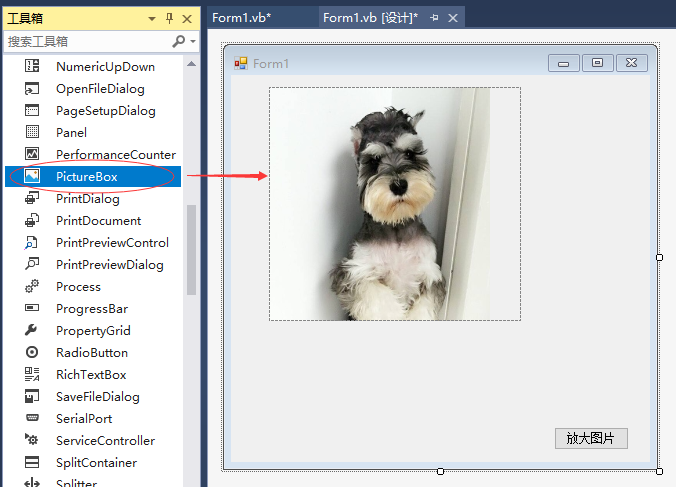Click the SplitContainer label
676x487 pixels.
(97, 462)
